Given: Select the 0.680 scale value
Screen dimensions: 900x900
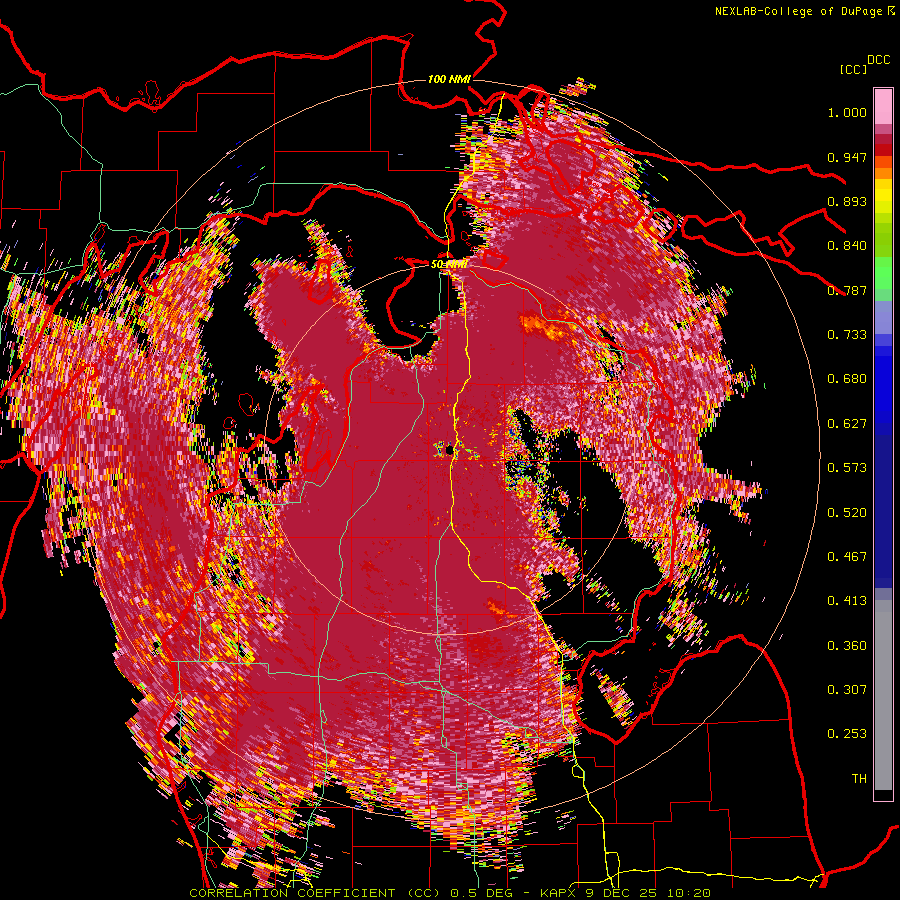Looking at the screenshot, I should click(x=847, y=379).
